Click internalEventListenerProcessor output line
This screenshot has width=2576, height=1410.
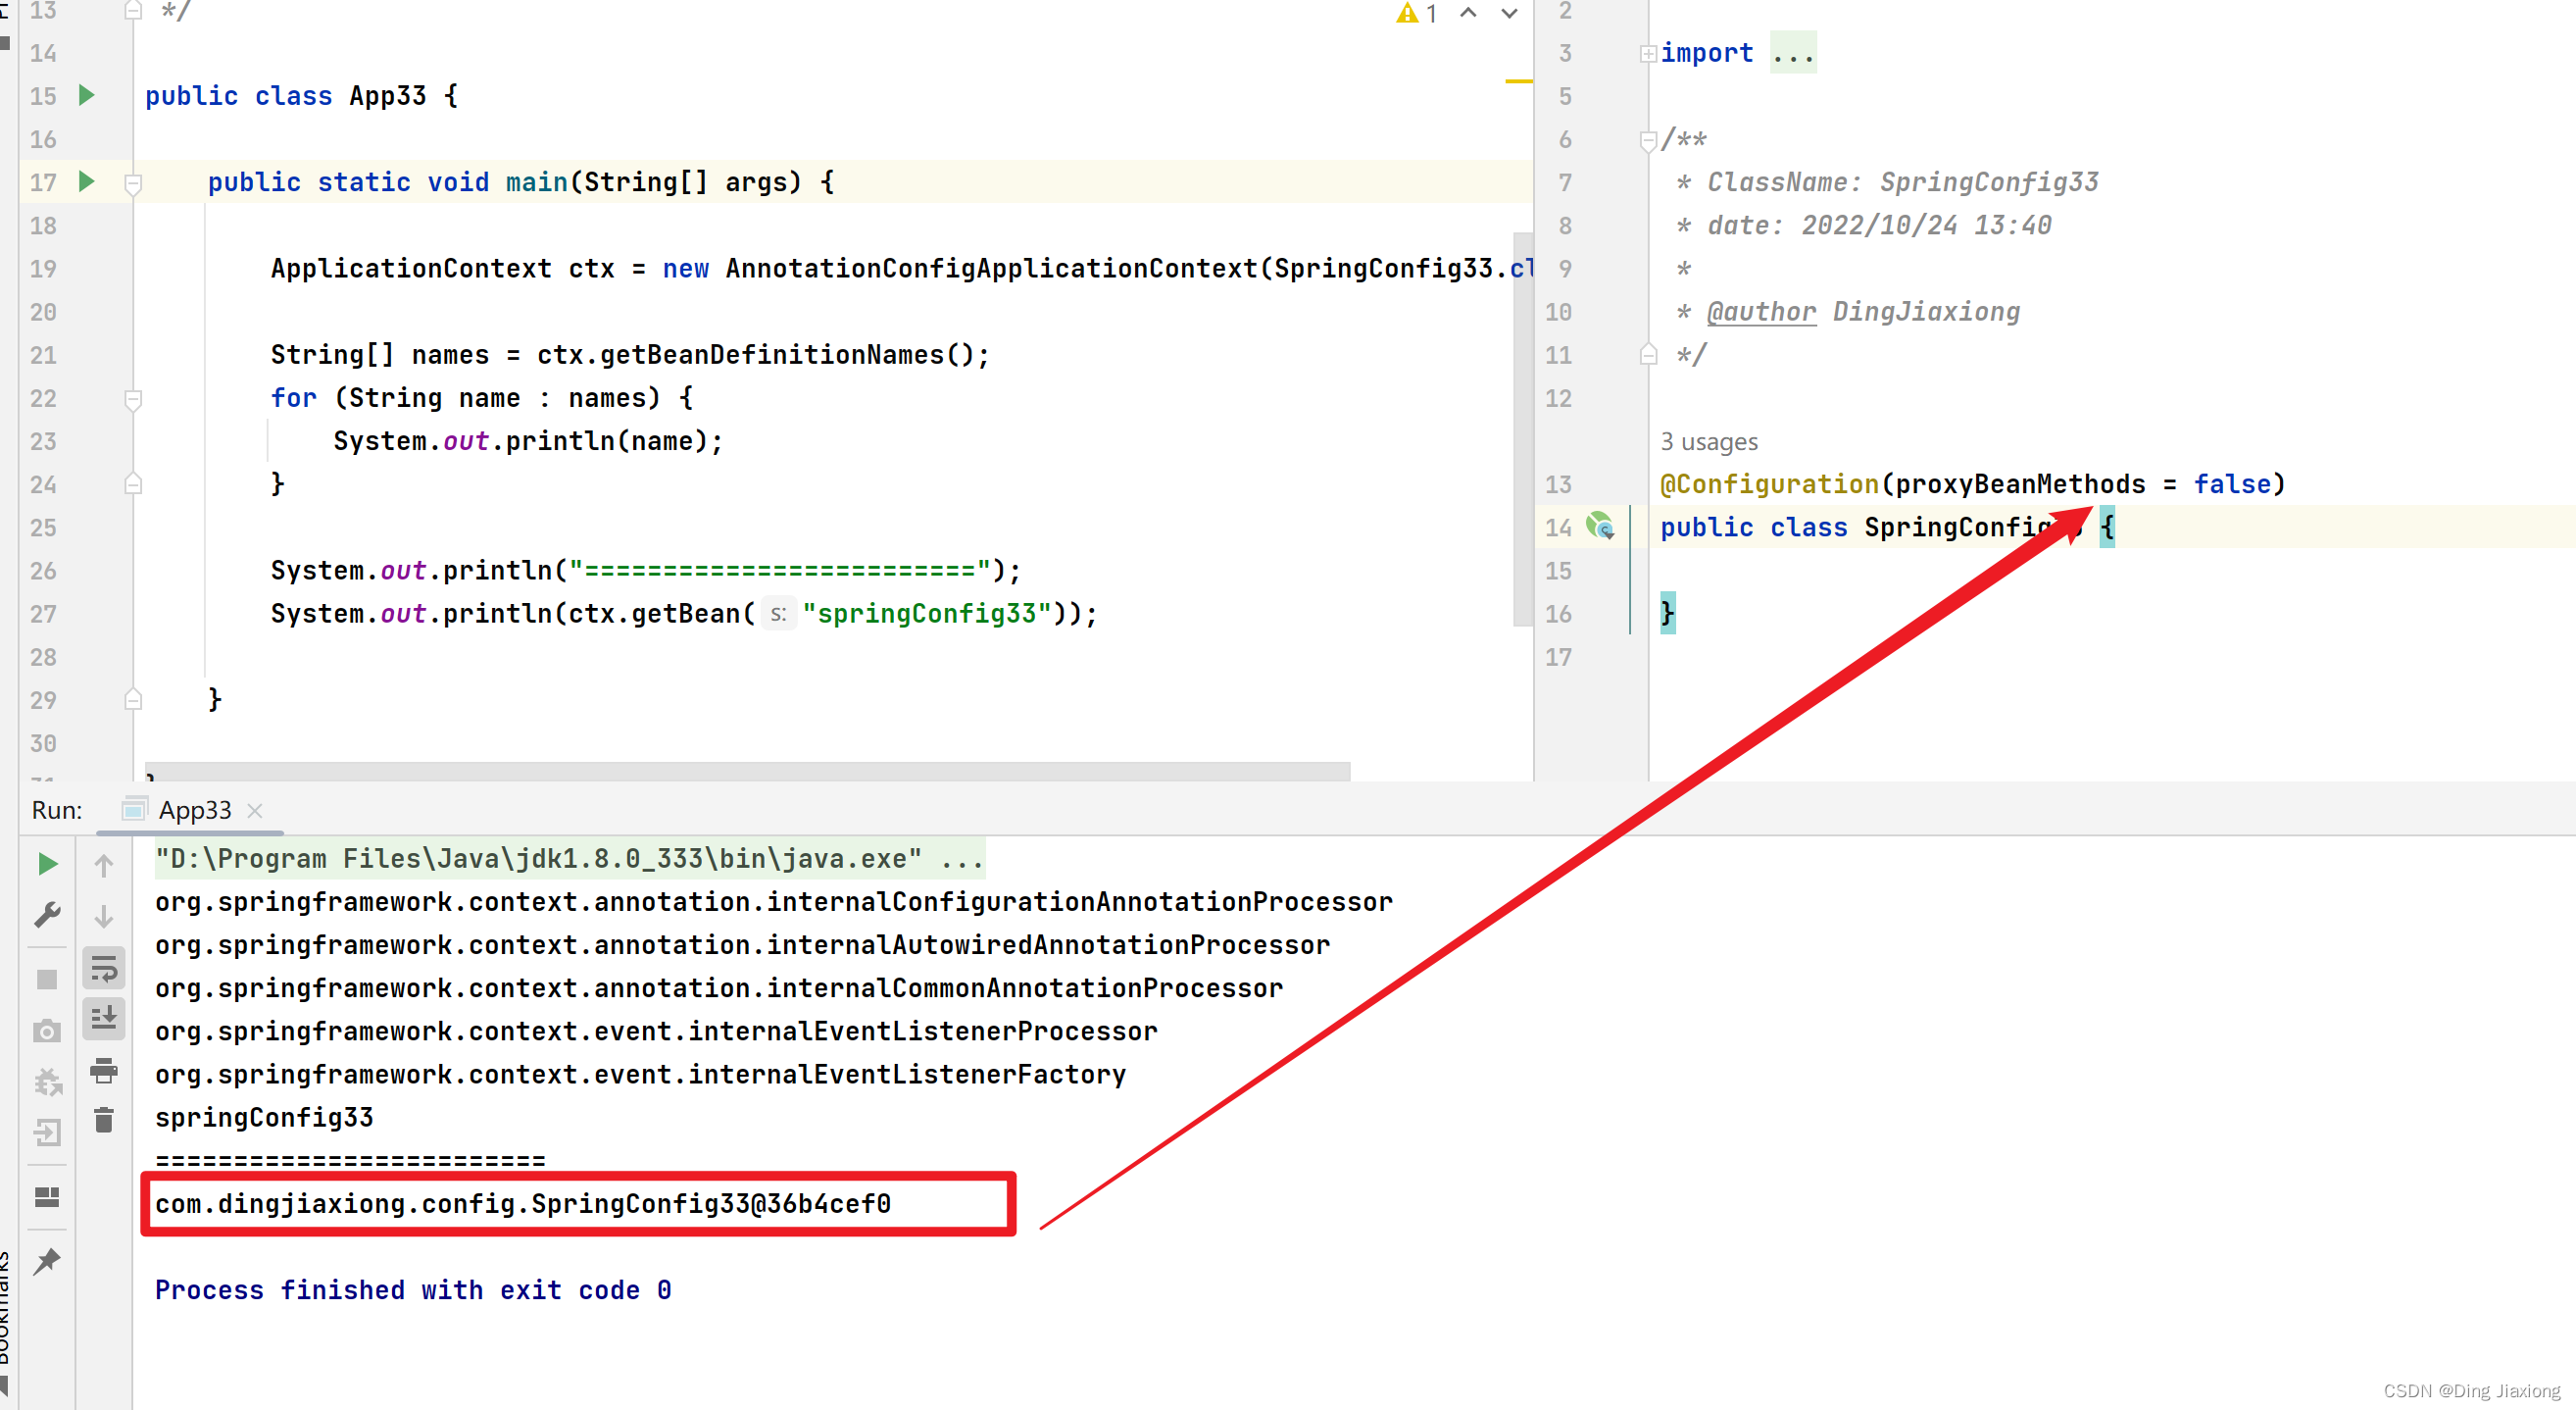click(656, 1031)
